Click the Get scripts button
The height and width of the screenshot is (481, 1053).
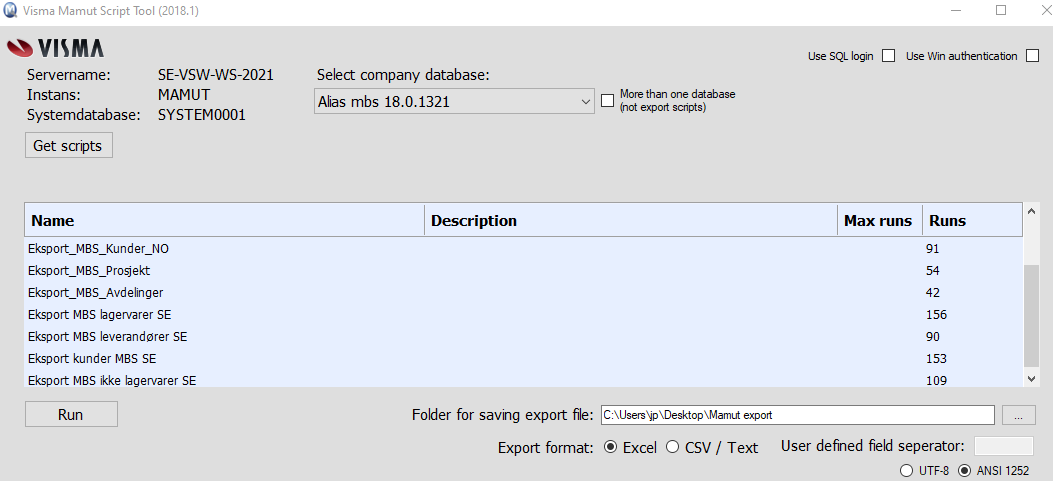[x=68, y=146]
